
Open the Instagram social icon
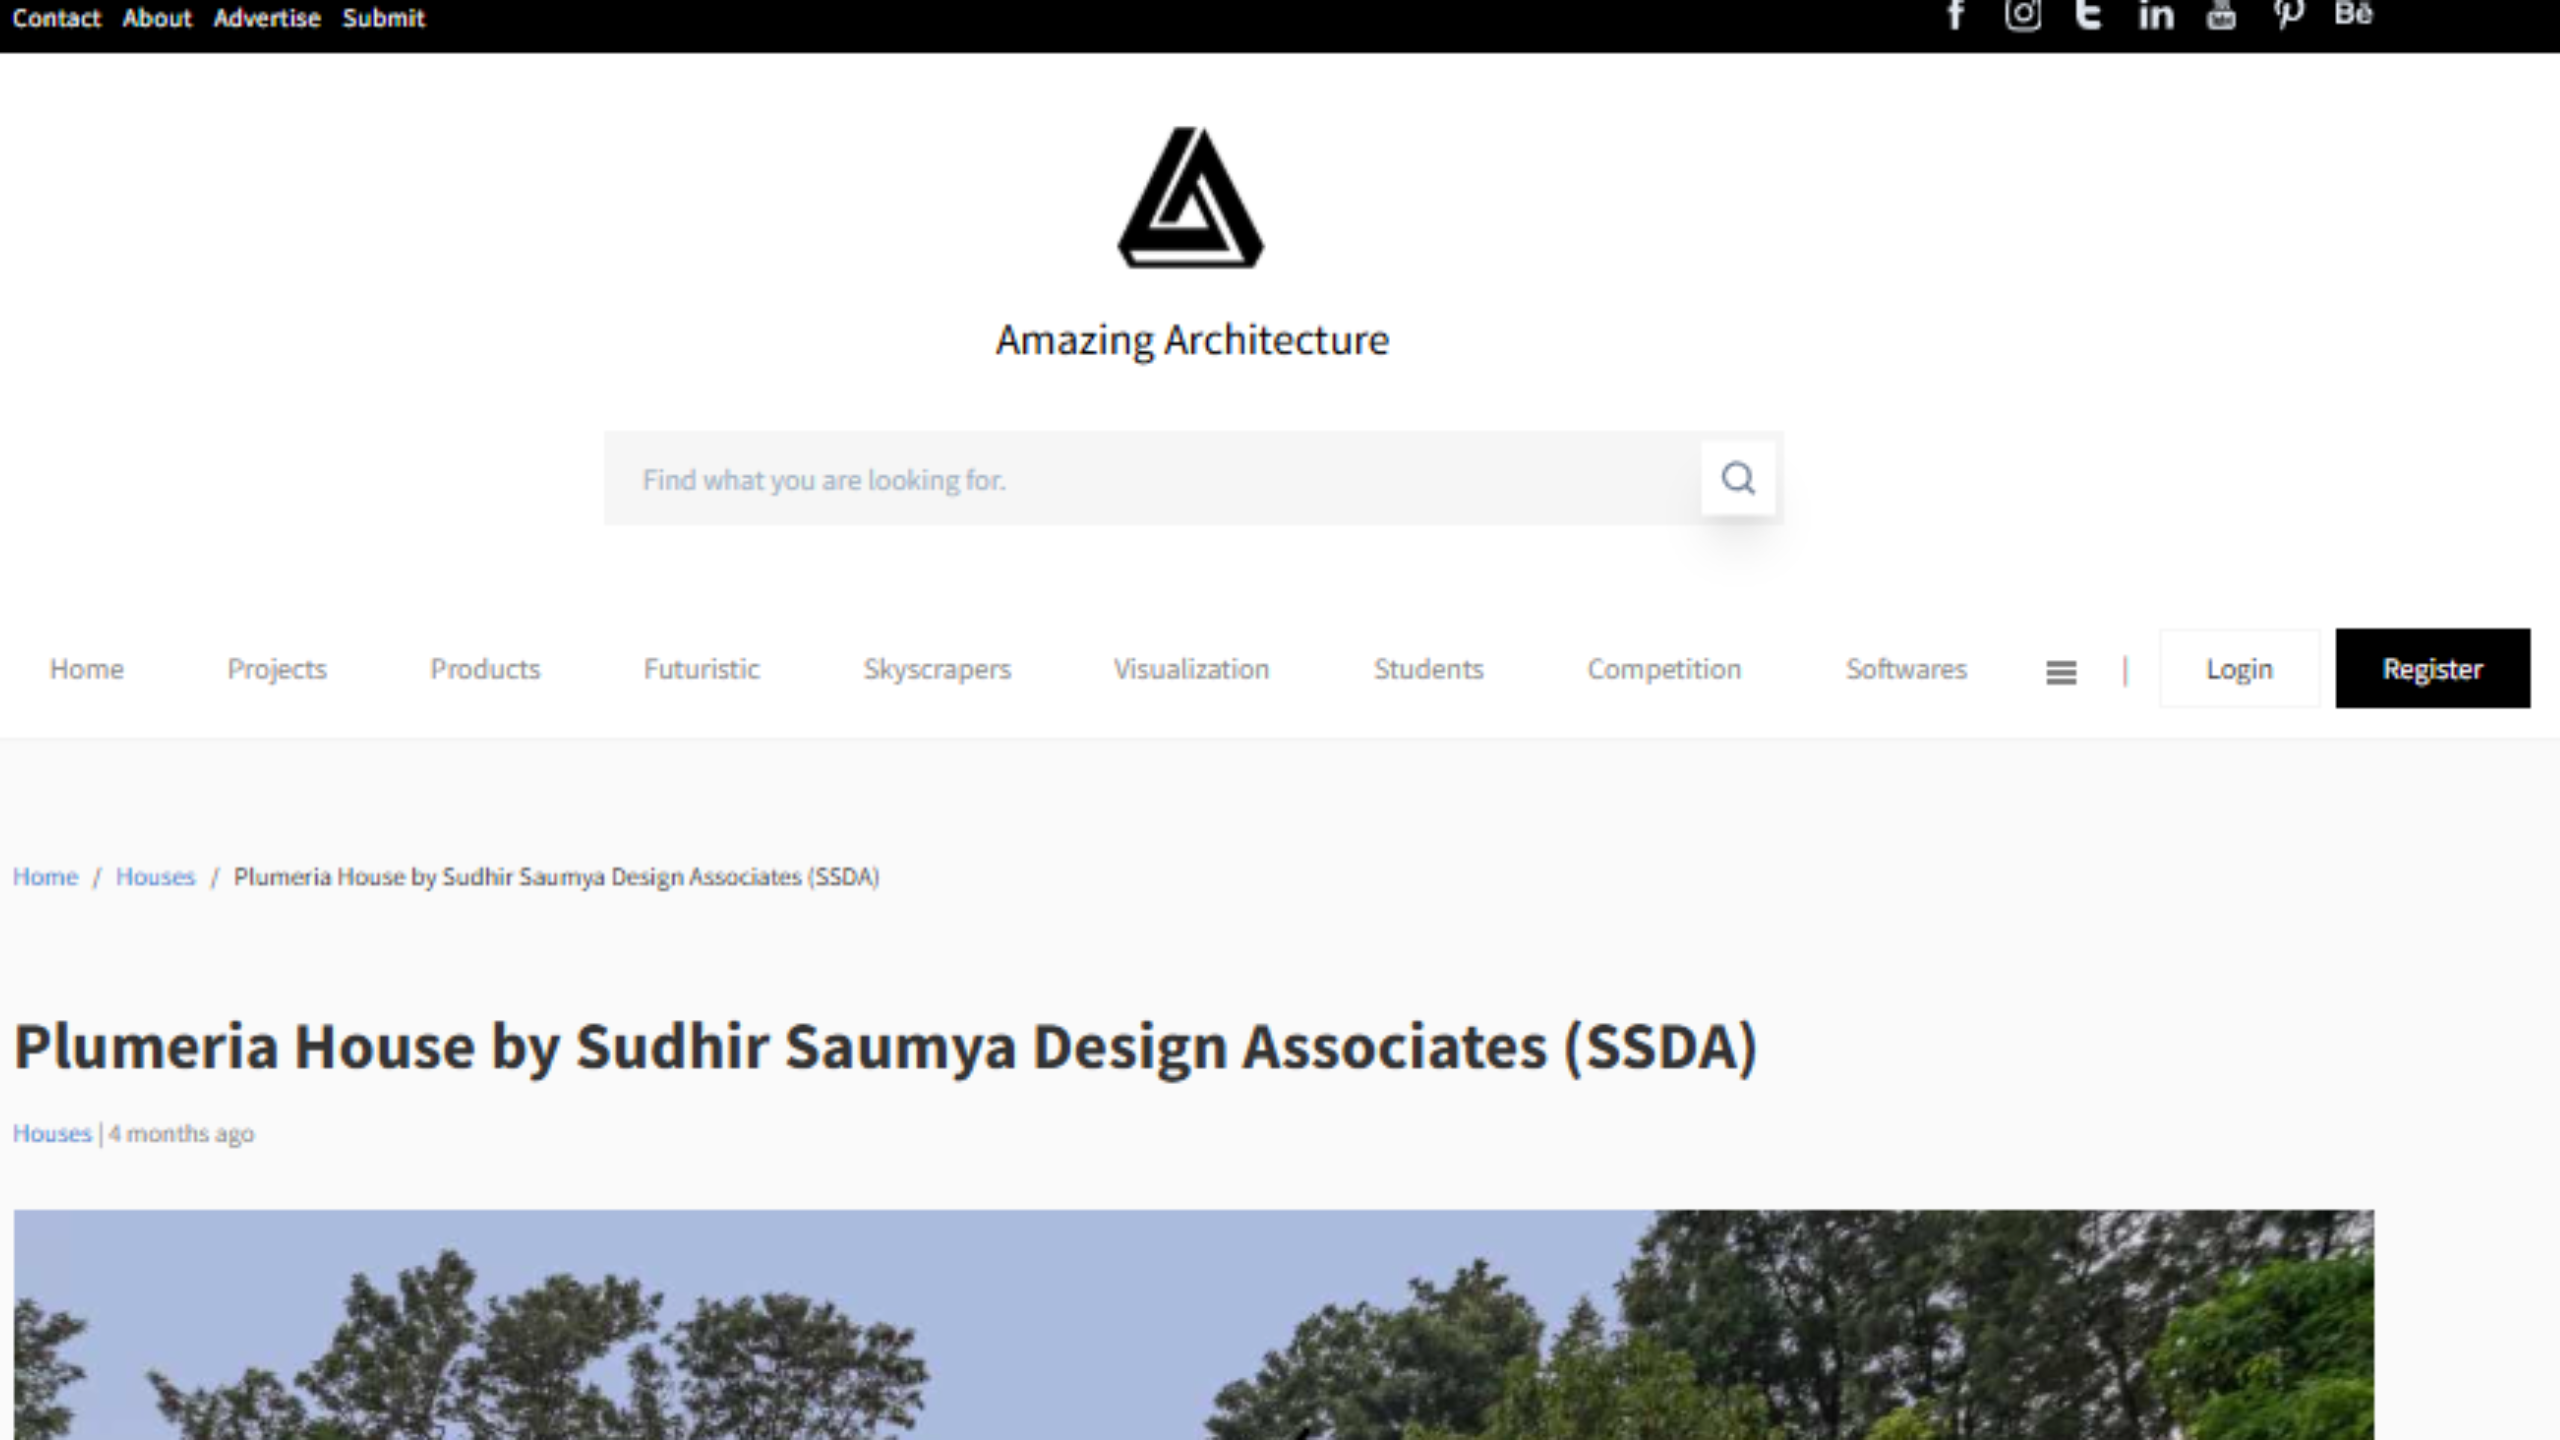[x=2022, y=15]
